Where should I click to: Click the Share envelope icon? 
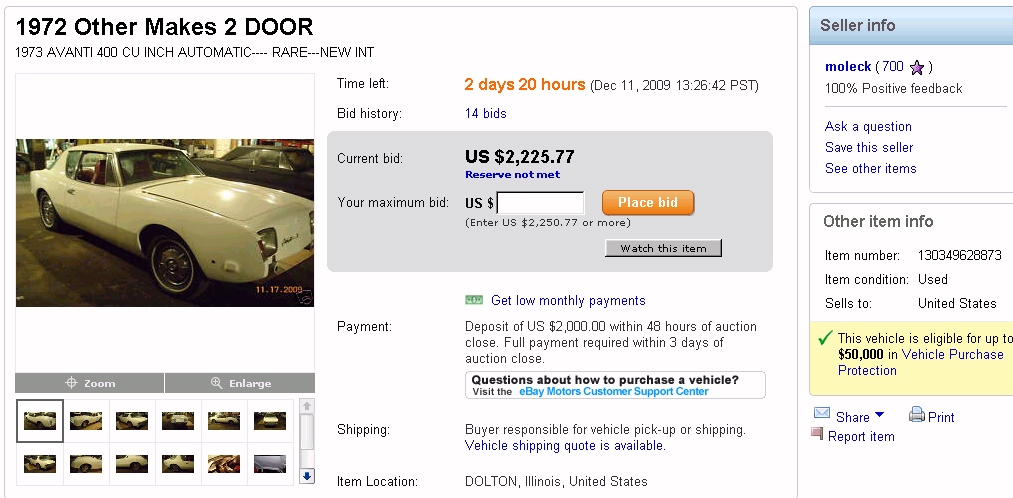[x=822, y=414]
